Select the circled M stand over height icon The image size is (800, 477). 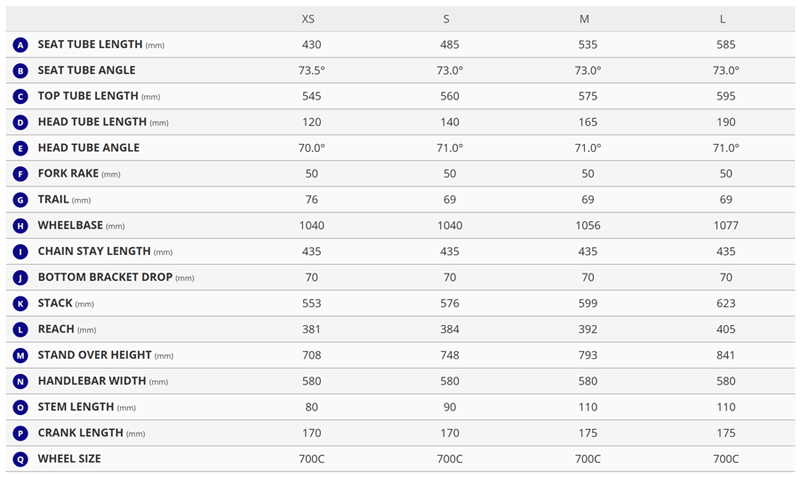(x=20, y=356)
